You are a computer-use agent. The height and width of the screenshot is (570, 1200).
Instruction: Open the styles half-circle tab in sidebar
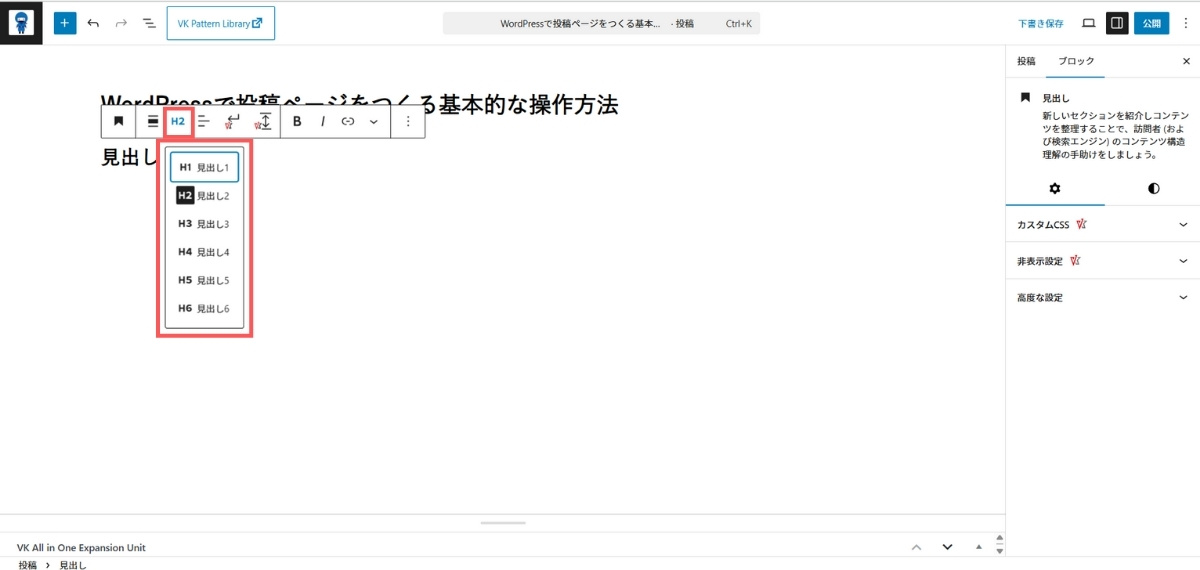click(x=1153, y=188)
